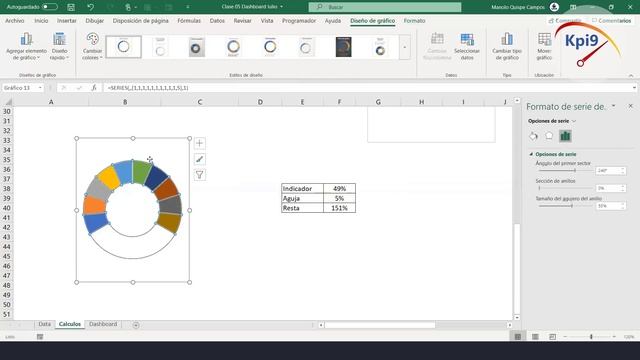Click the Comentarios button
Viewport: 640px width, 360px height.
coord(611,20)
